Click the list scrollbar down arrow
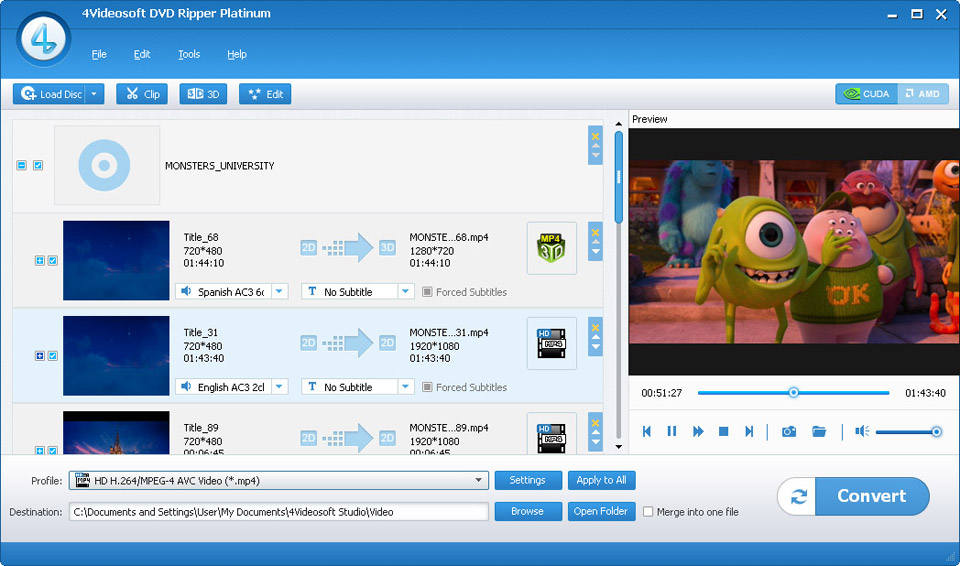The height and width of the screenshot is (566, 960). pyautogui.click(x=618, y=447)
